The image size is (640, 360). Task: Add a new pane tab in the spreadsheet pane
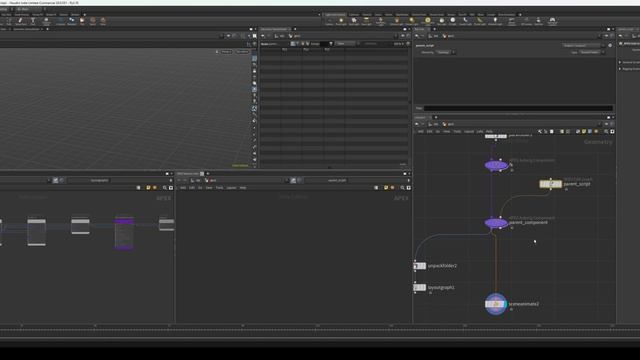pyautogui.click(x=295, y=29)
